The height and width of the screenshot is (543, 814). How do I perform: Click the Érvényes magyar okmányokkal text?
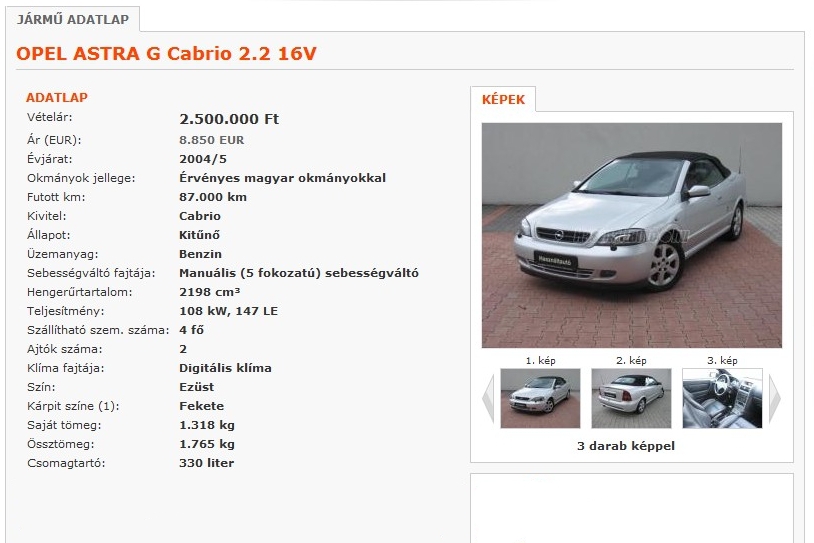pyautogui.click(x=282, y=178)
